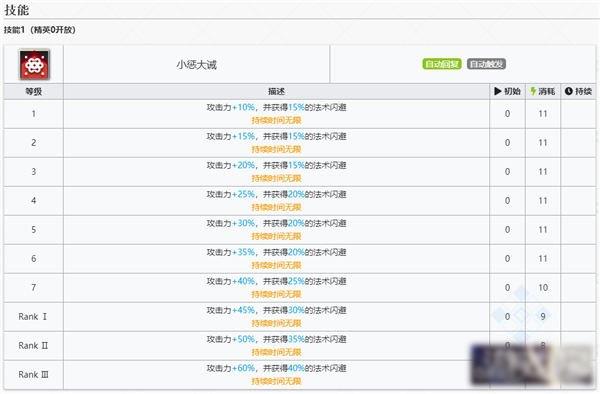The height and width of the screenshot is (394, 600).
Task: Select level 6 row label
Action: (x=34, y=259)
